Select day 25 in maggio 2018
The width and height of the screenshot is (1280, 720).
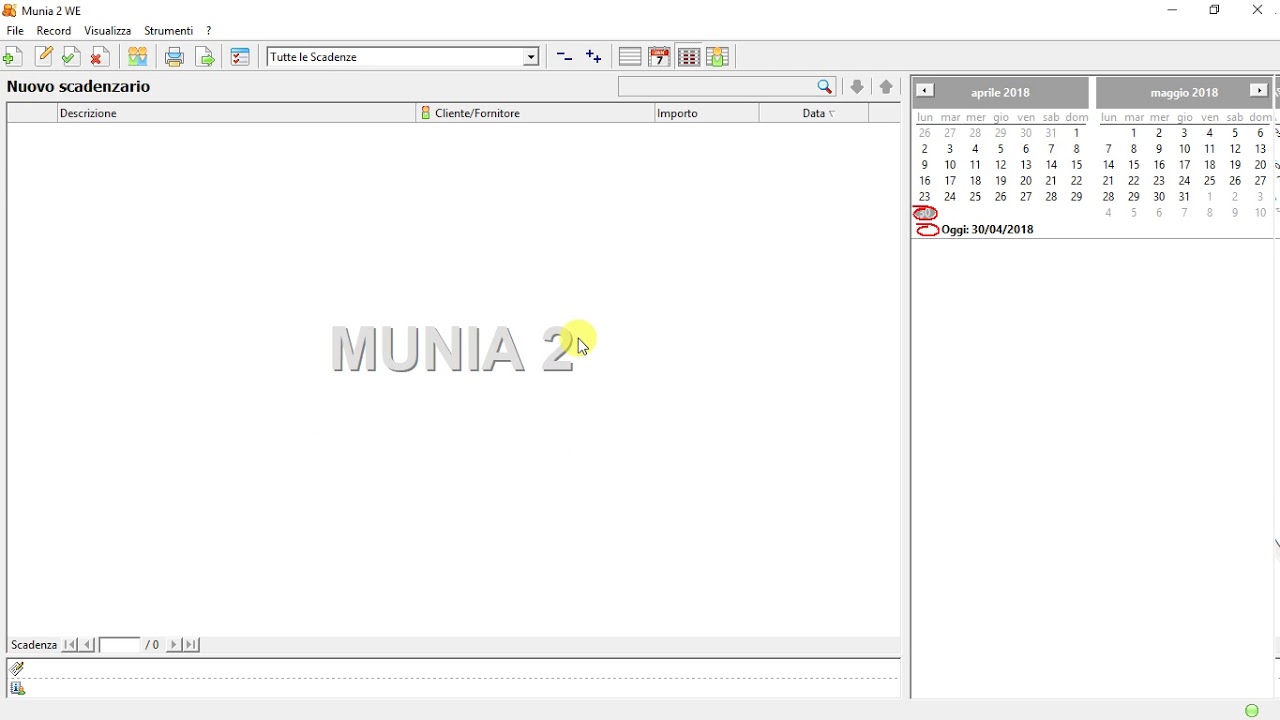point(1210,181)
